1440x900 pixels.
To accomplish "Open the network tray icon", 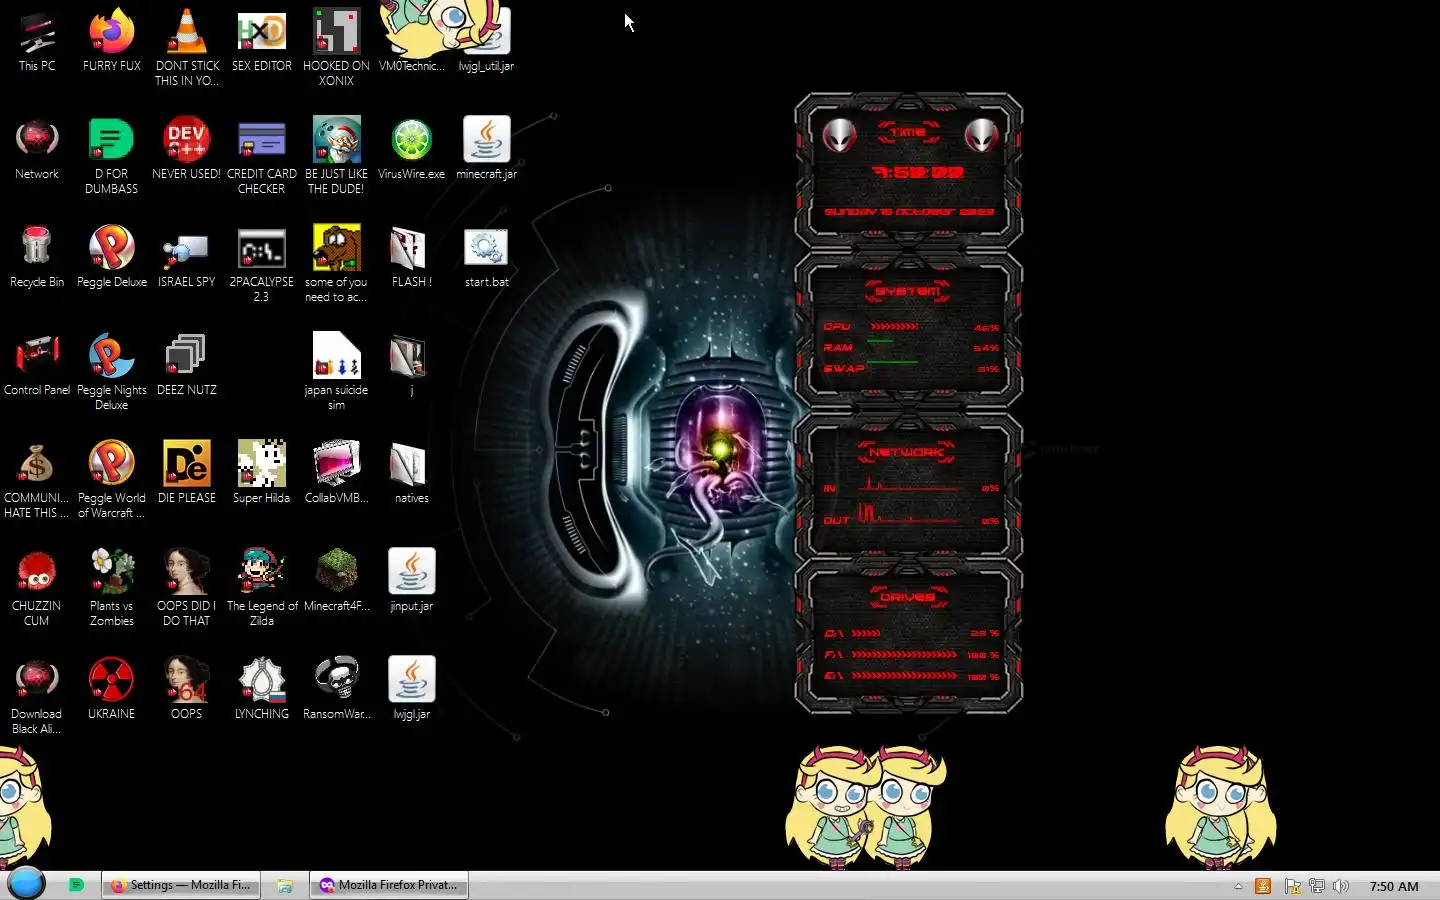I will (x=1317, y=886).
